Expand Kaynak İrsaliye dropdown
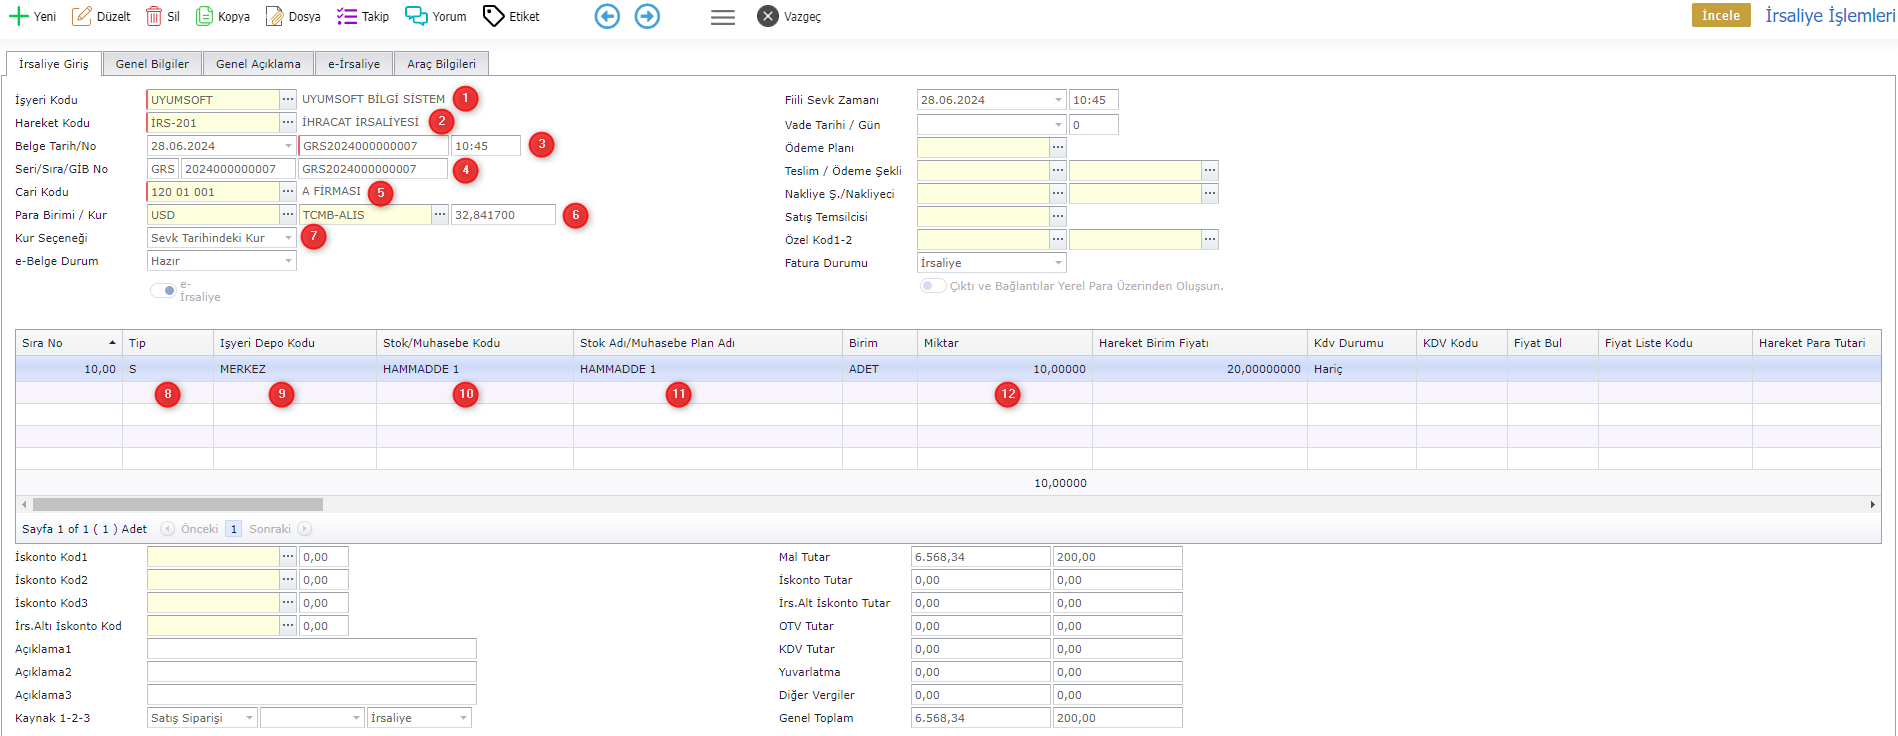 463,718
